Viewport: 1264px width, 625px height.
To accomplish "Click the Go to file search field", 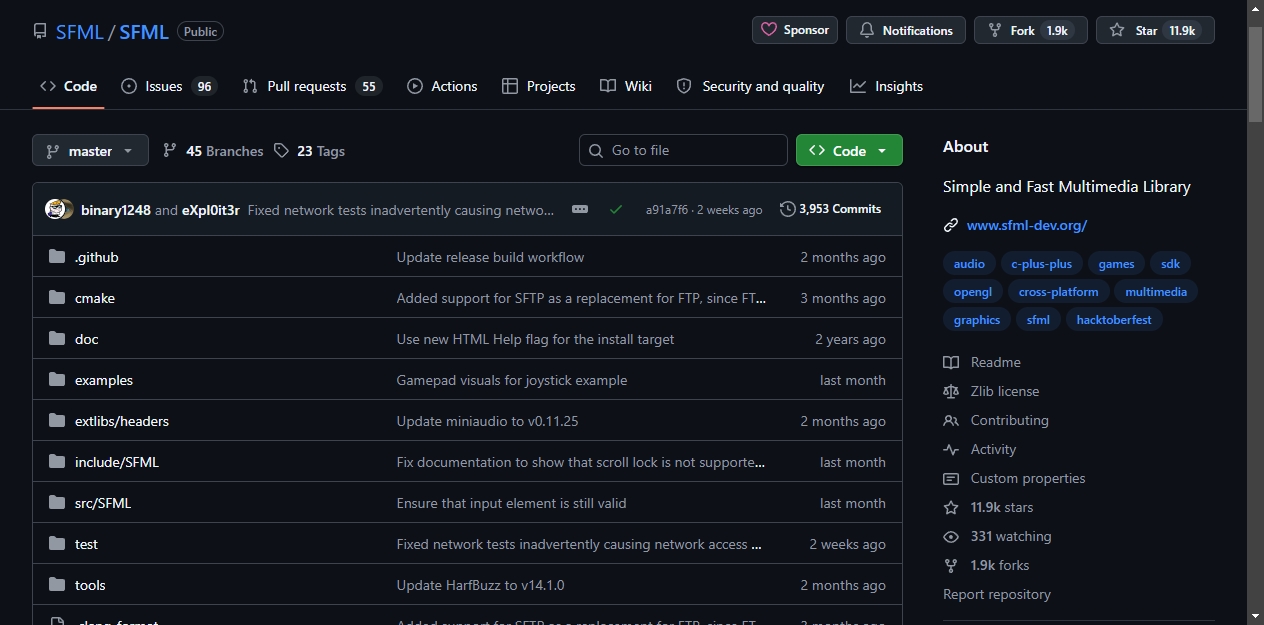I will pos(683,150).
